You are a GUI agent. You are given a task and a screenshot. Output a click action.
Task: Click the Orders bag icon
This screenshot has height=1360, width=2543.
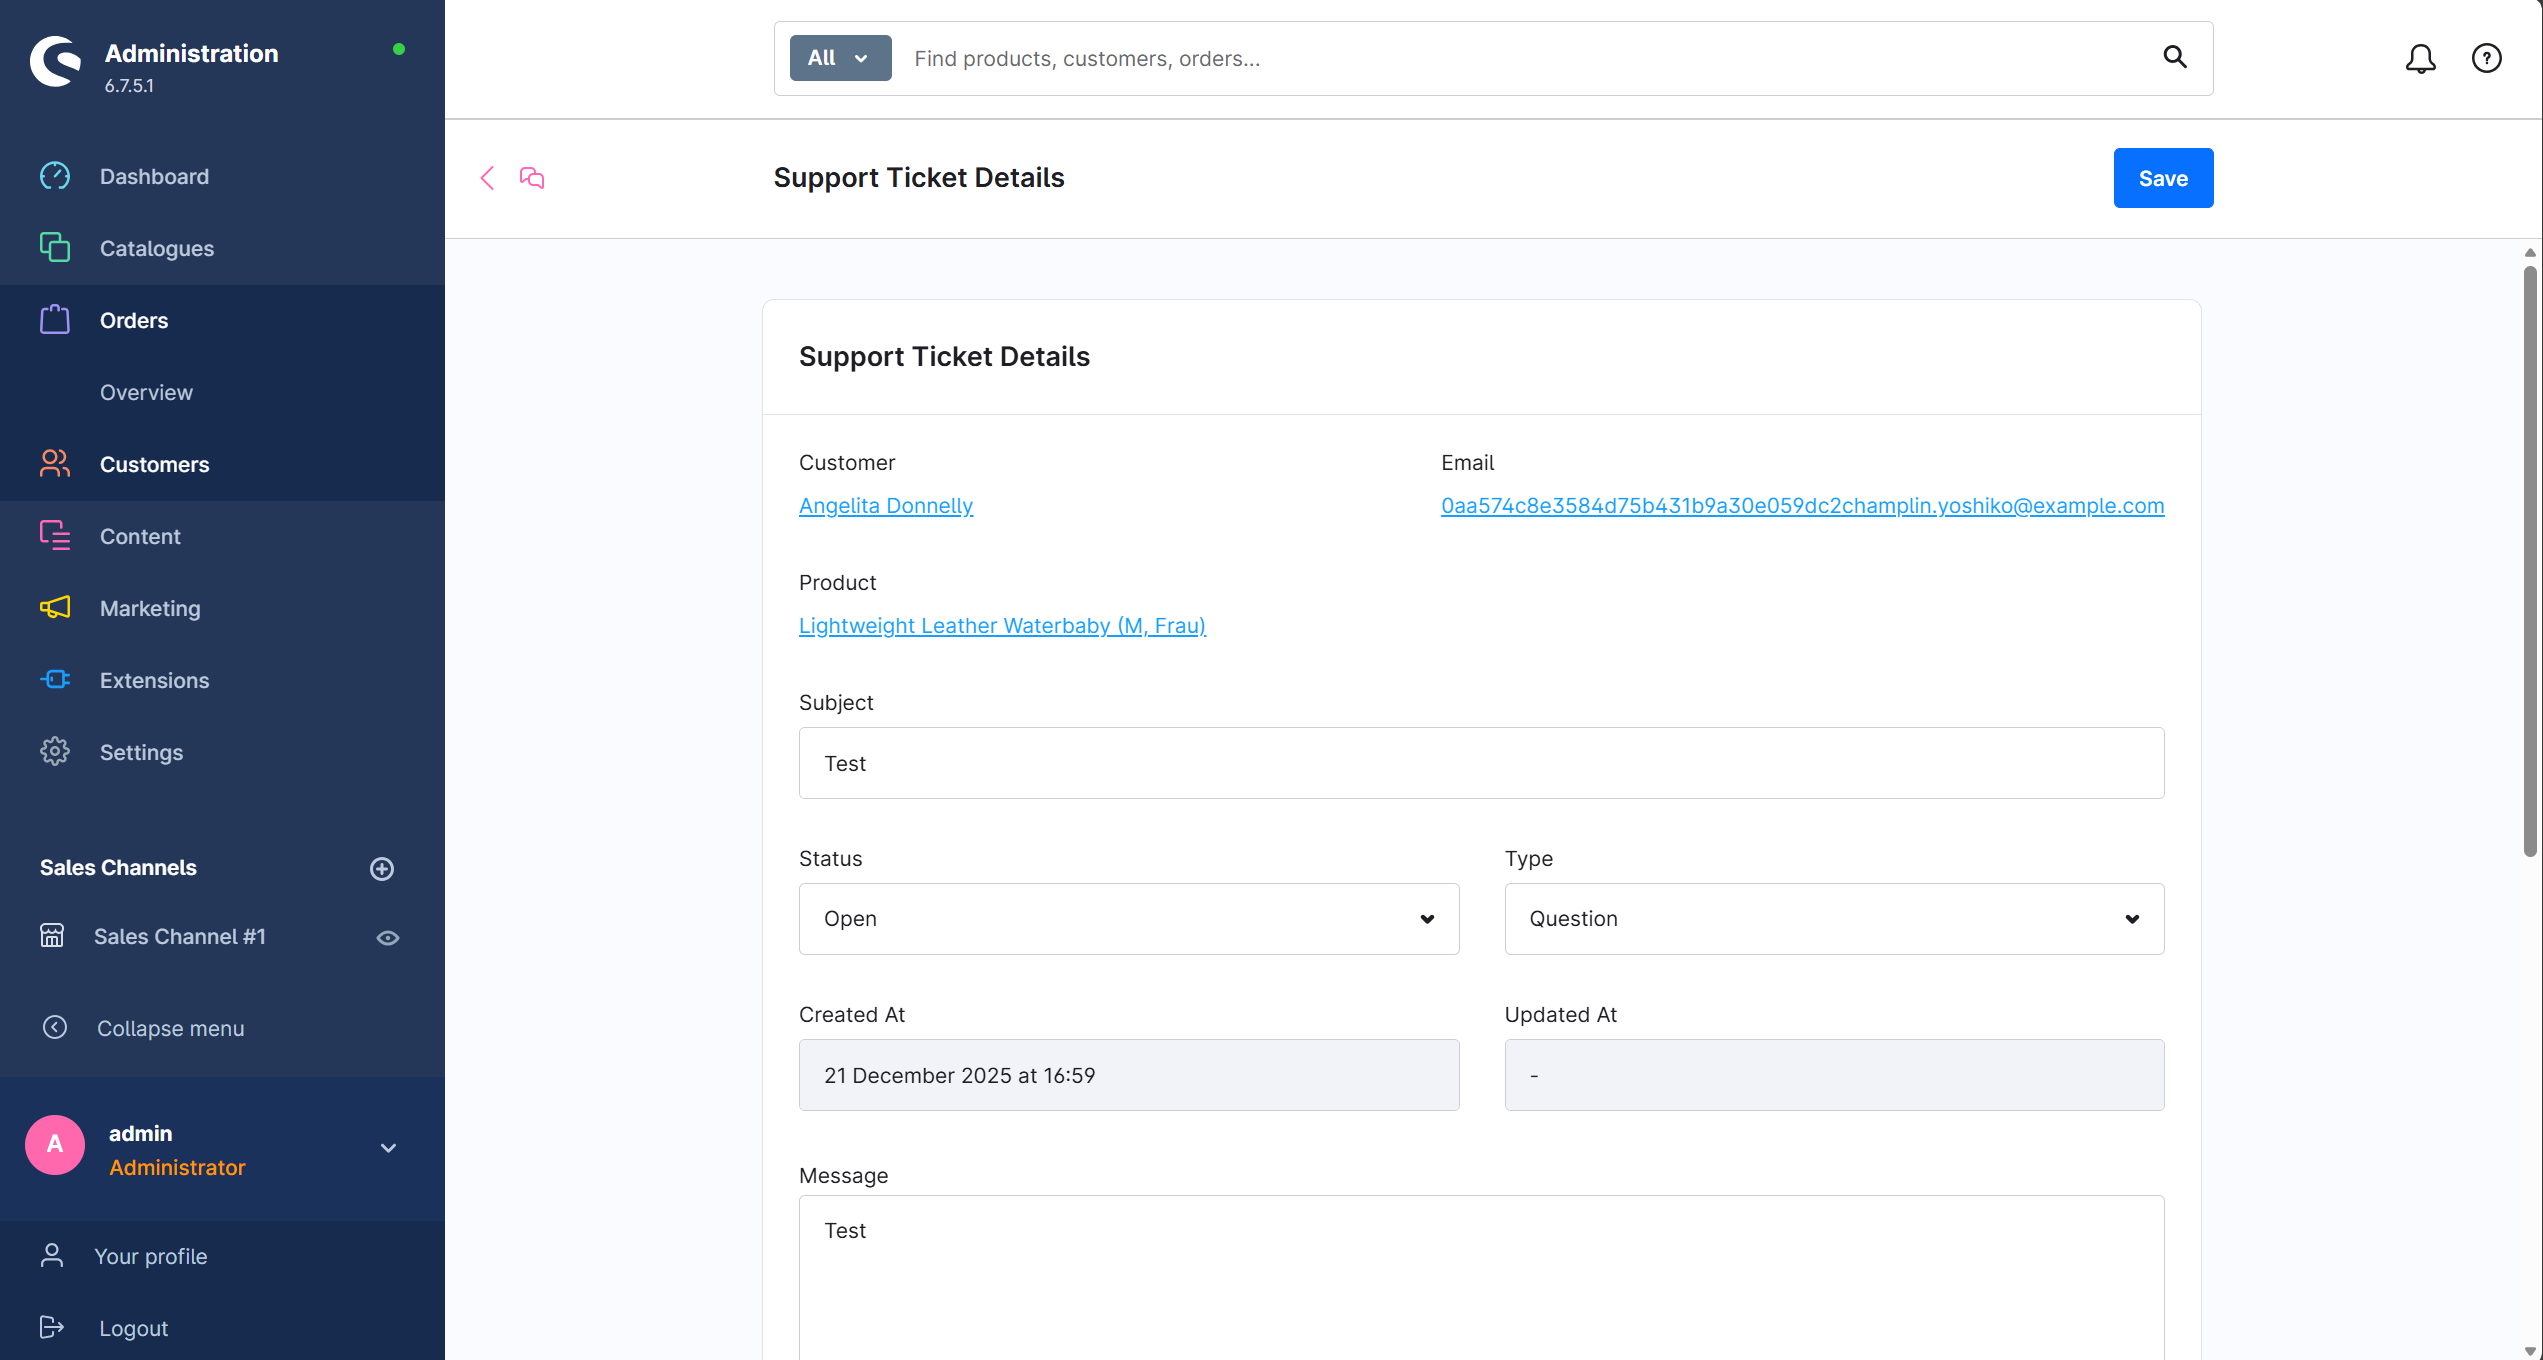(x=55, y=320)
